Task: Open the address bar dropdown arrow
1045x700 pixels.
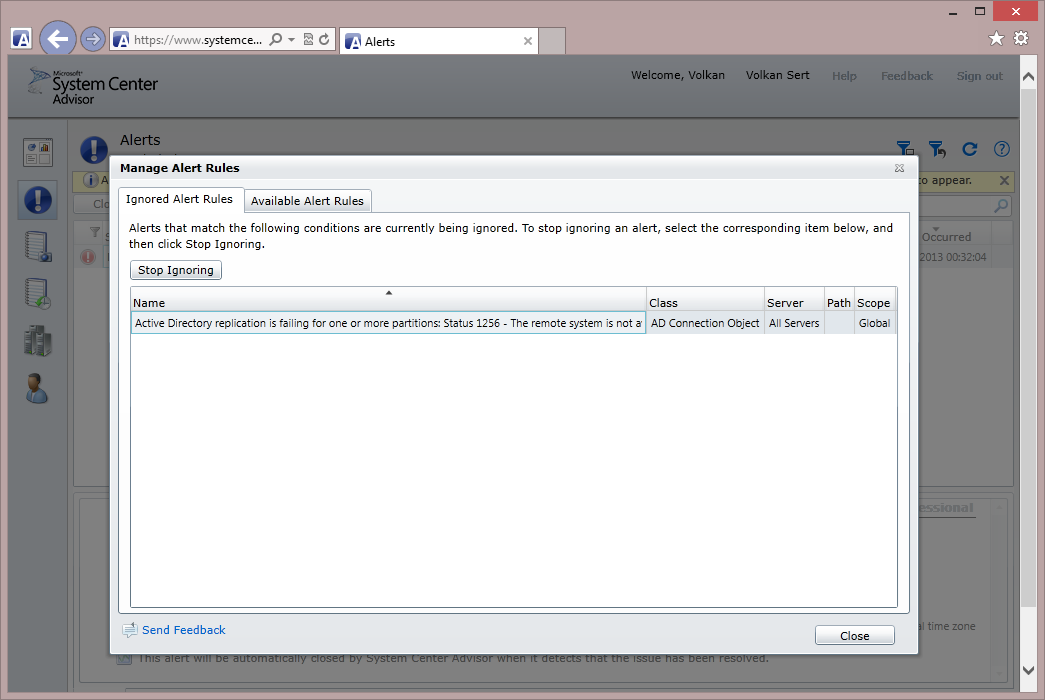Action: point(291,40)
